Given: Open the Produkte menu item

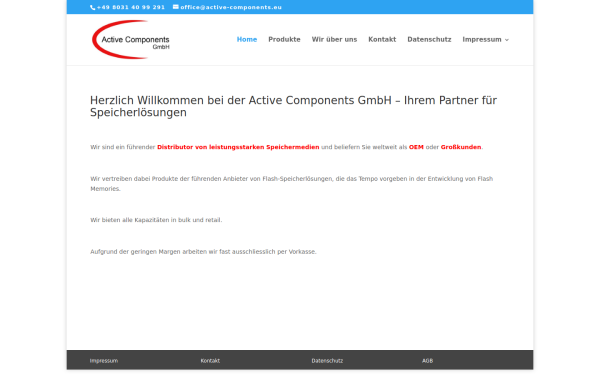Looking at the screenshot, I should tap(284, 39).
